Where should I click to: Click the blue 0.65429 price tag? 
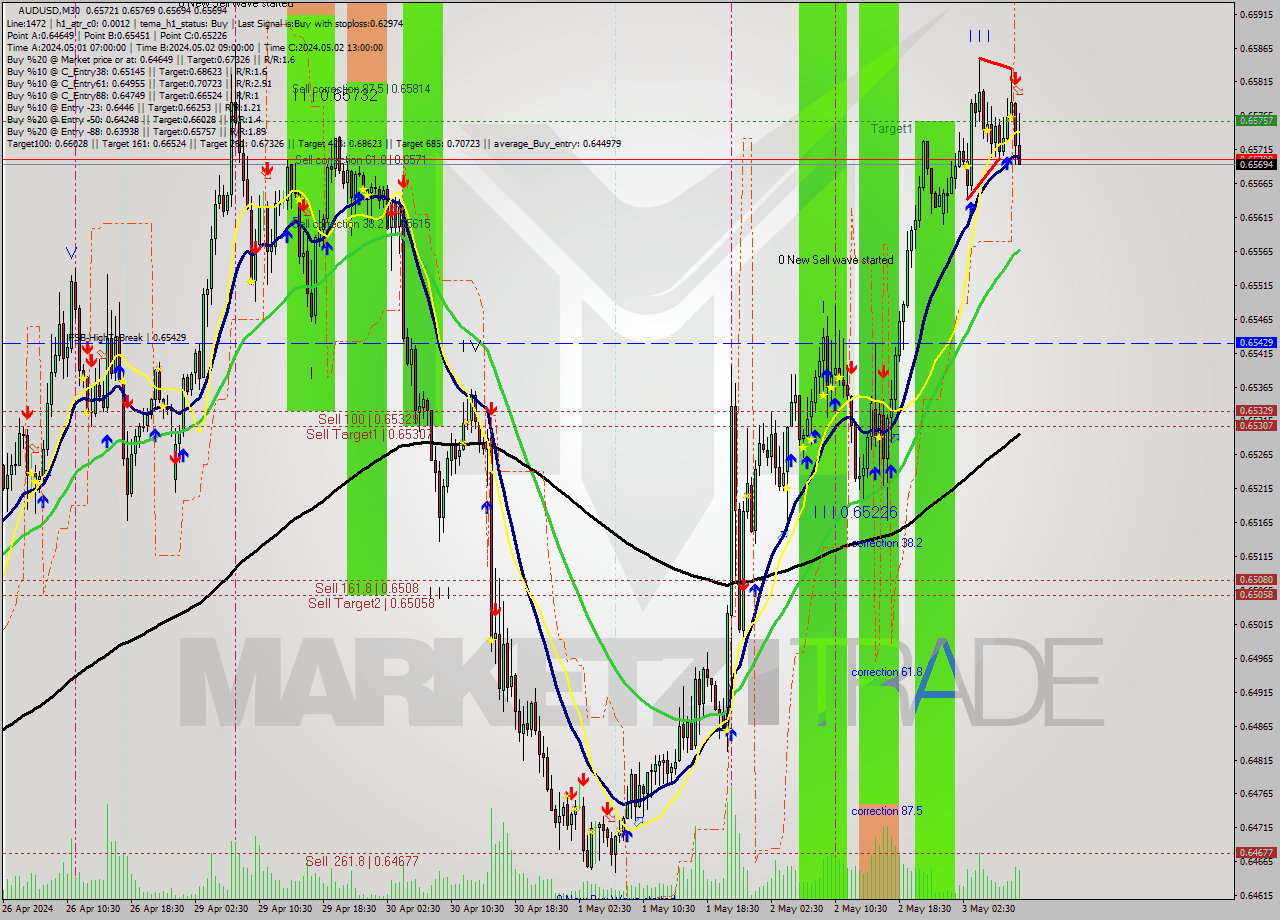pos(1257,343)
